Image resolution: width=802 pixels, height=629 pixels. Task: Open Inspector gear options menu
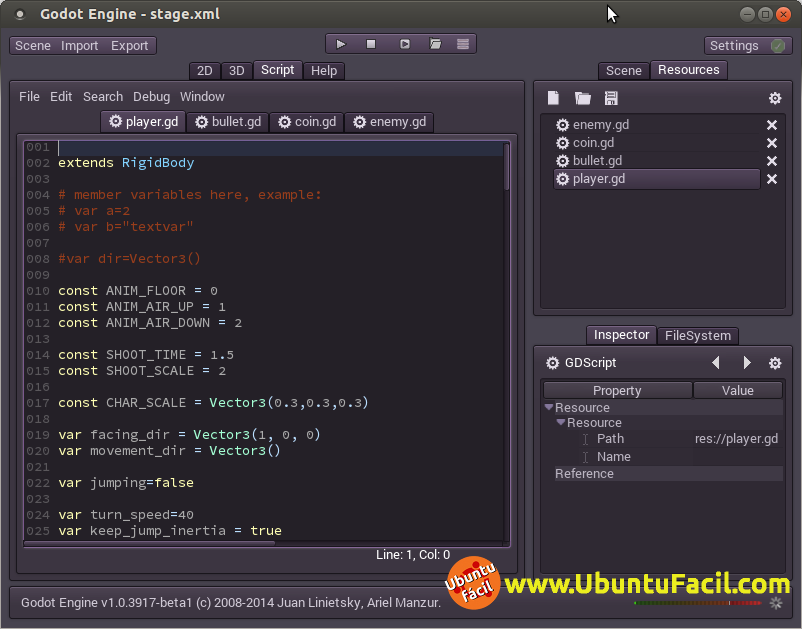(x=775, y=363)
